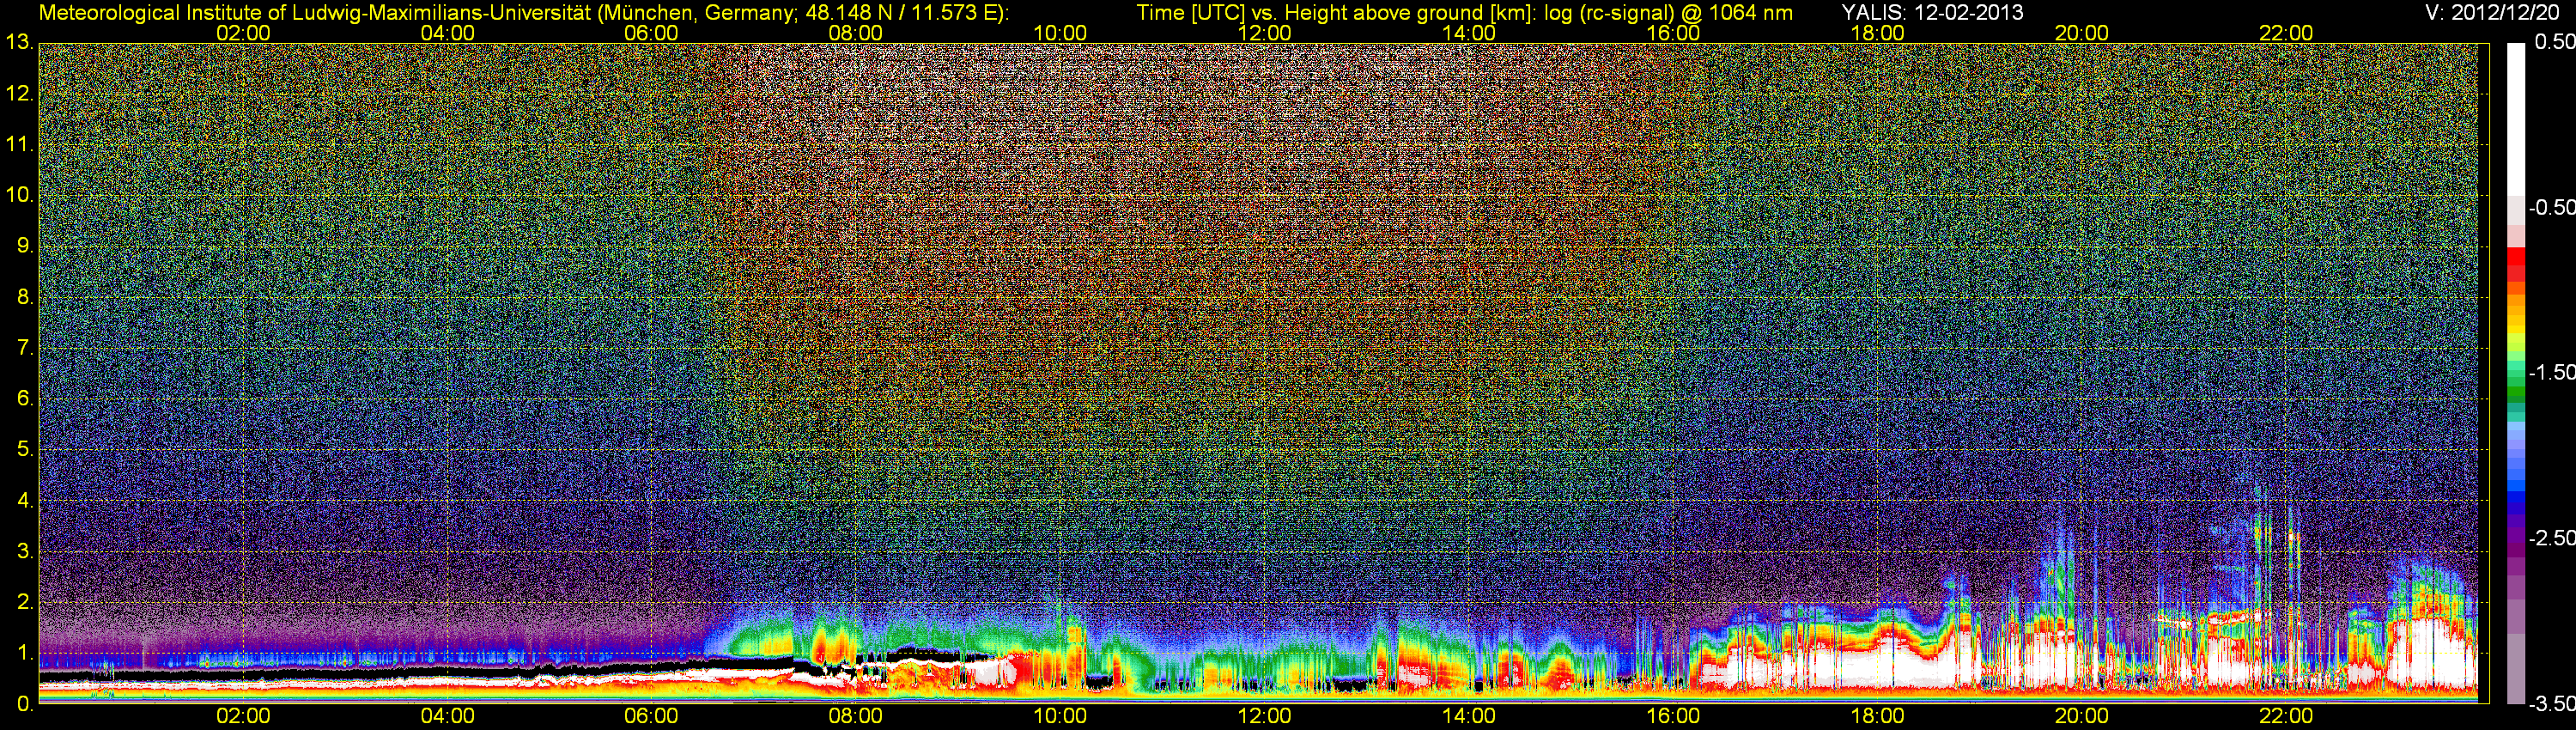Click the 18:00 label on the top time axis
Viewport: 2576px width, 730px height.
pos(1877,33)
